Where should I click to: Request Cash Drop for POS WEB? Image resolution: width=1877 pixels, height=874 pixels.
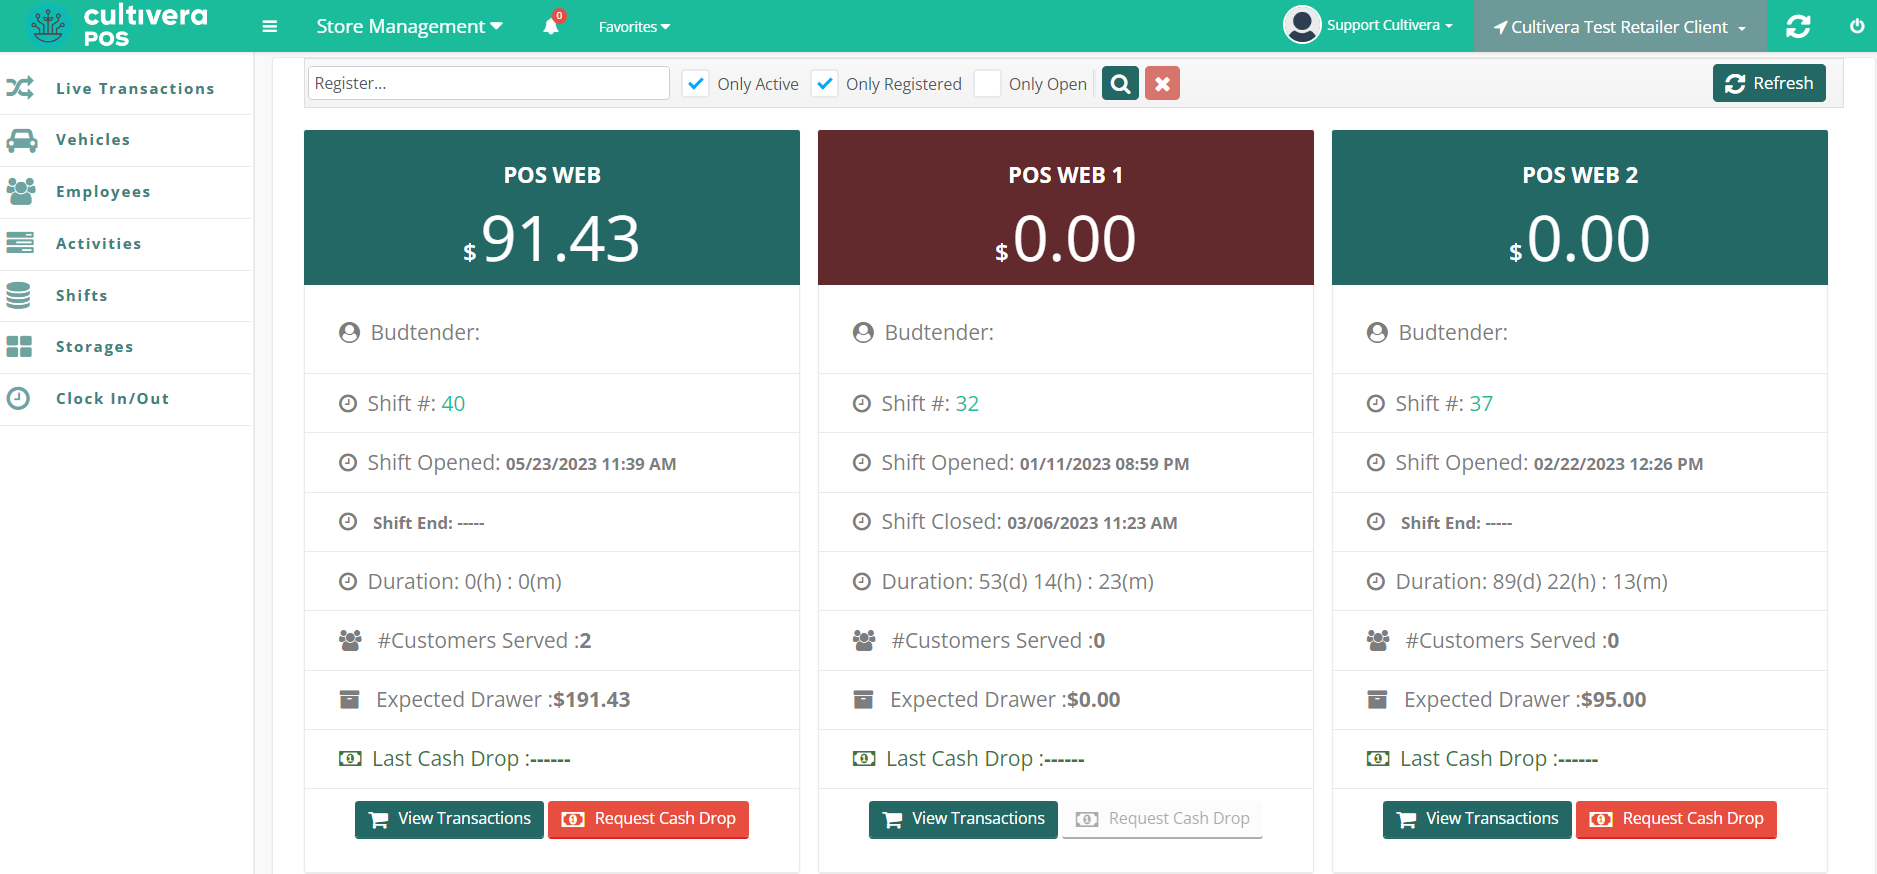(649, 819)
